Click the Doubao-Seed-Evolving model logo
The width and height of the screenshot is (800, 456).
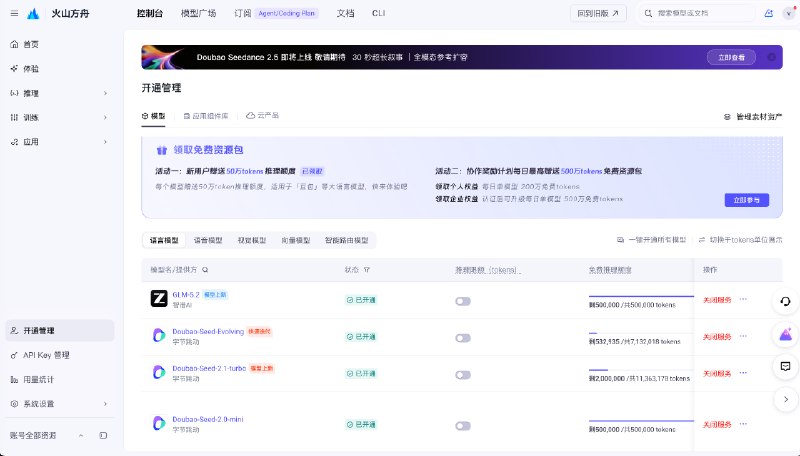pyautogui.click(x=159, y=335)
